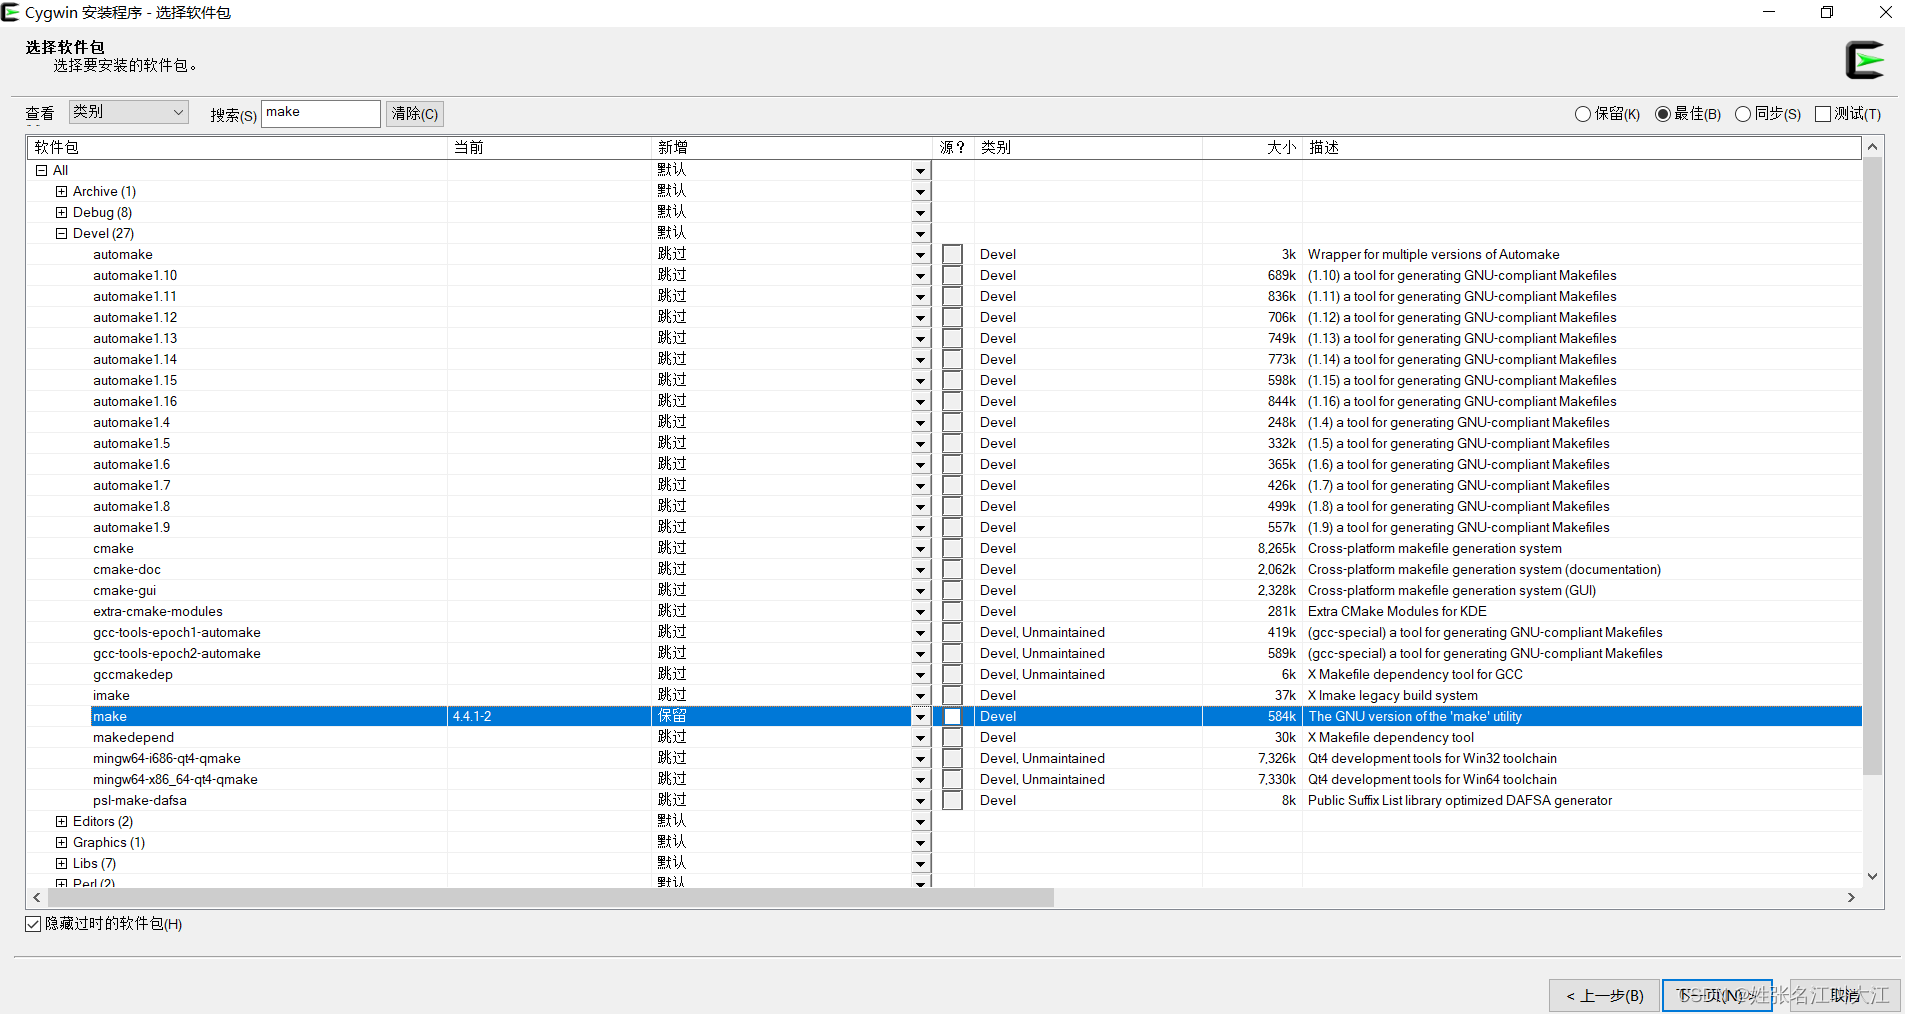Enable the 测试(T) option
The height and width of the screenshot is (1014, 1905).
(x=1823, y=114)
